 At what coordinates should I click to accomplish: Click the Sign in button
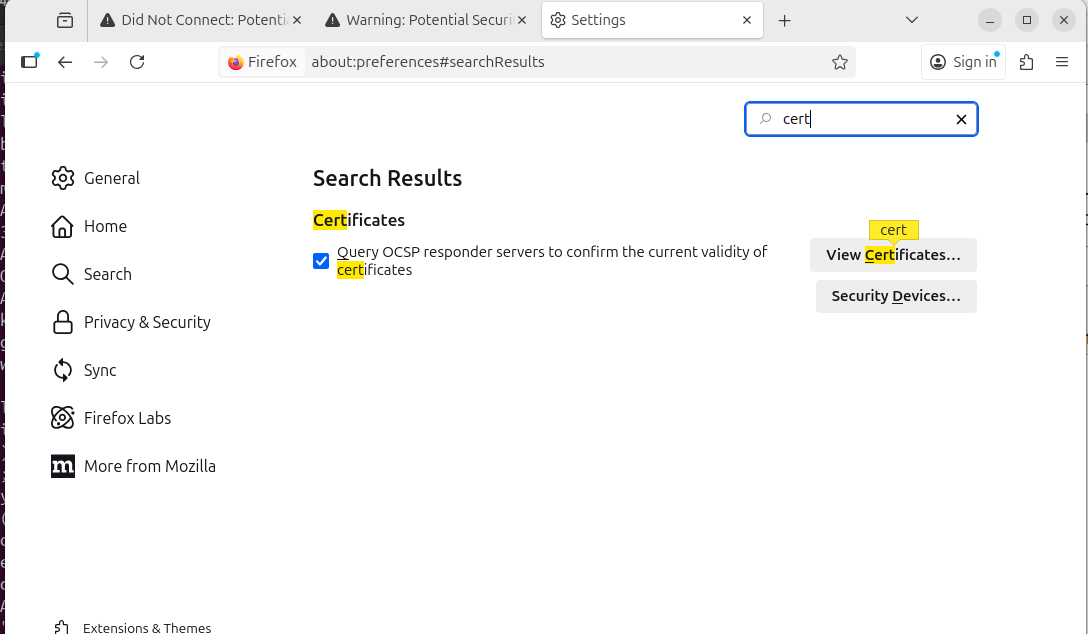pos(963,62)
